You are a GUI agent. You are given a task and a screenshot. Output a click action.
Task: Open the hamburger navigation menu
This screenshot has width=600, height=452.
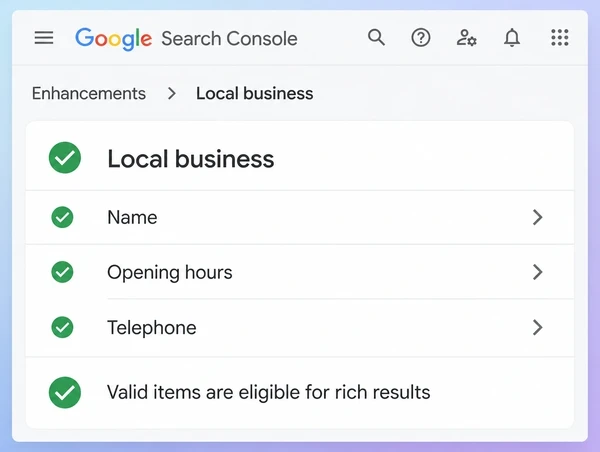coord(44,38)
